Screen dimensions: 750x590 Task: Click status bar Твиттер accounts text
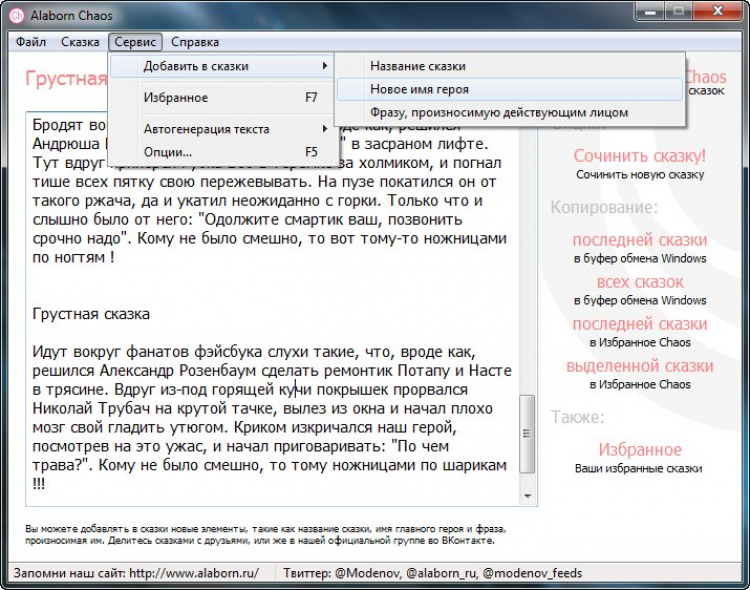[x=432, y=573]
